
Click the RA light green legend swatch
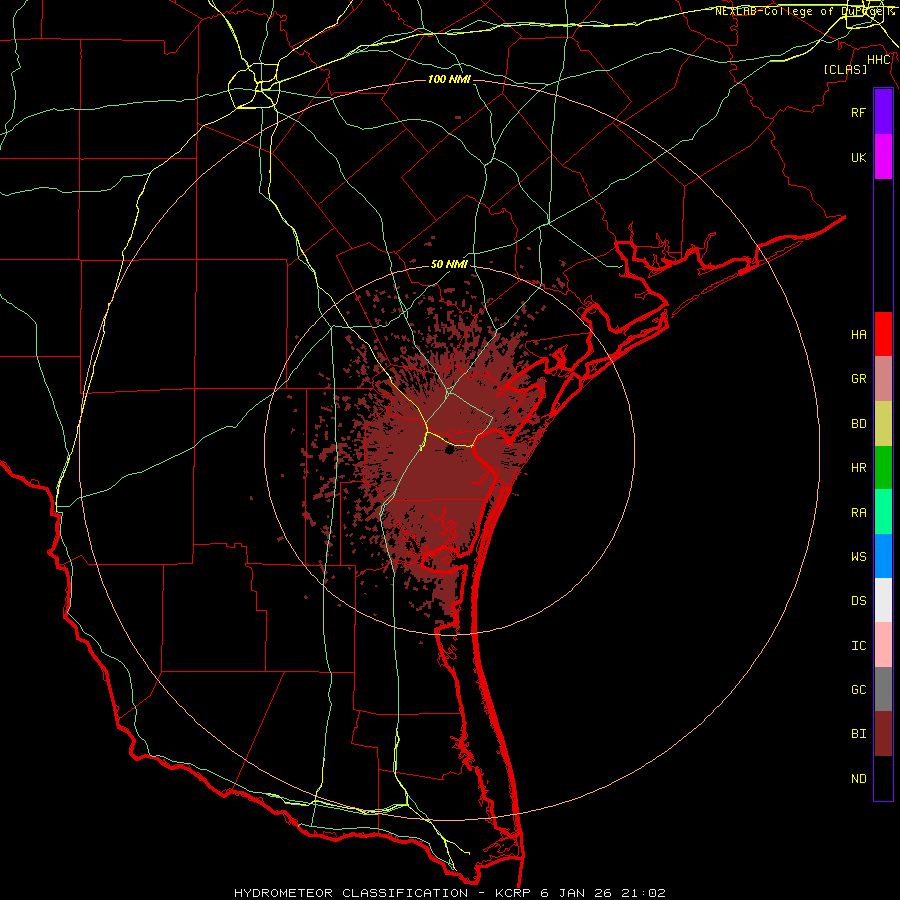pos(883,512)
